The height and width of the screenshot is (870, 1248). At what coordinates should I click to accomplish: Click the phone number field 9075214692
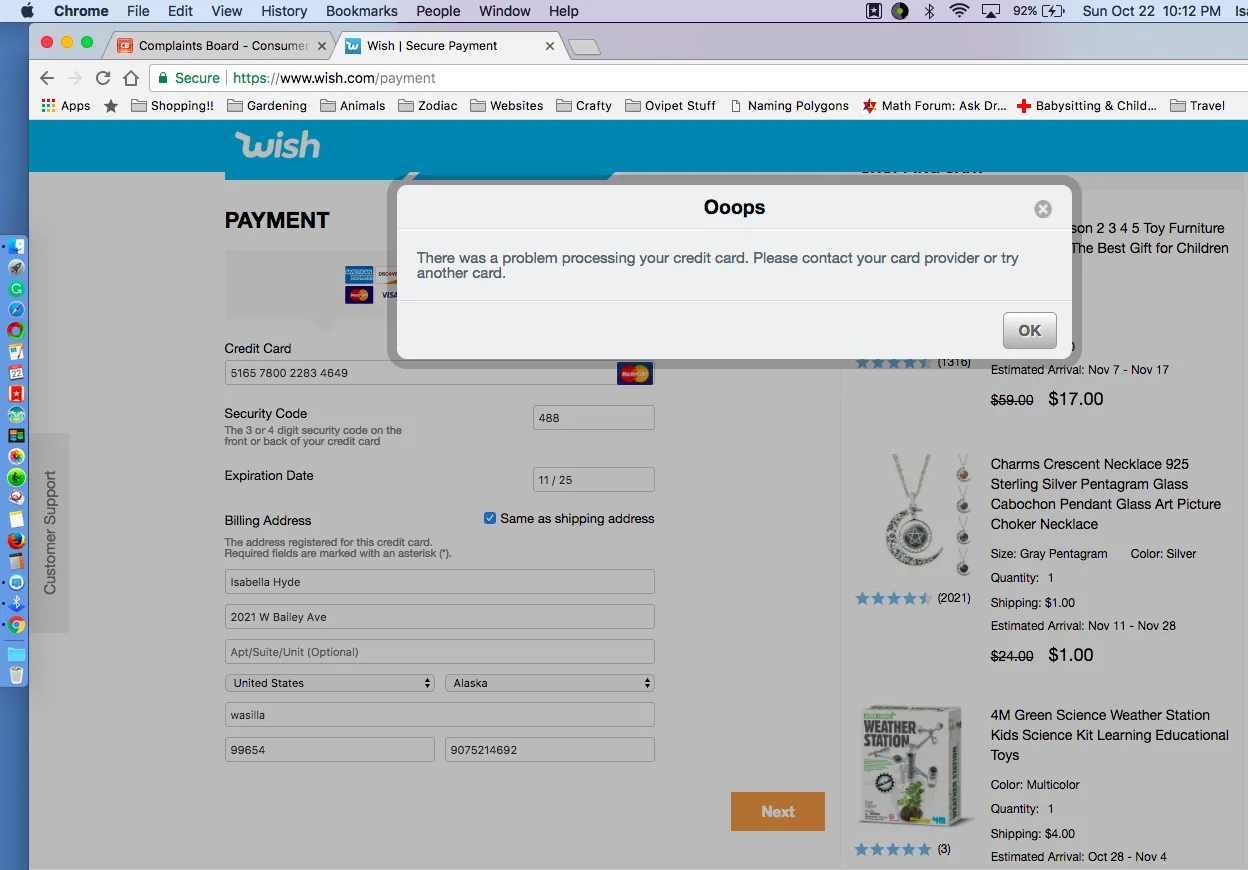pyautogui.click(x=550, y=750)
